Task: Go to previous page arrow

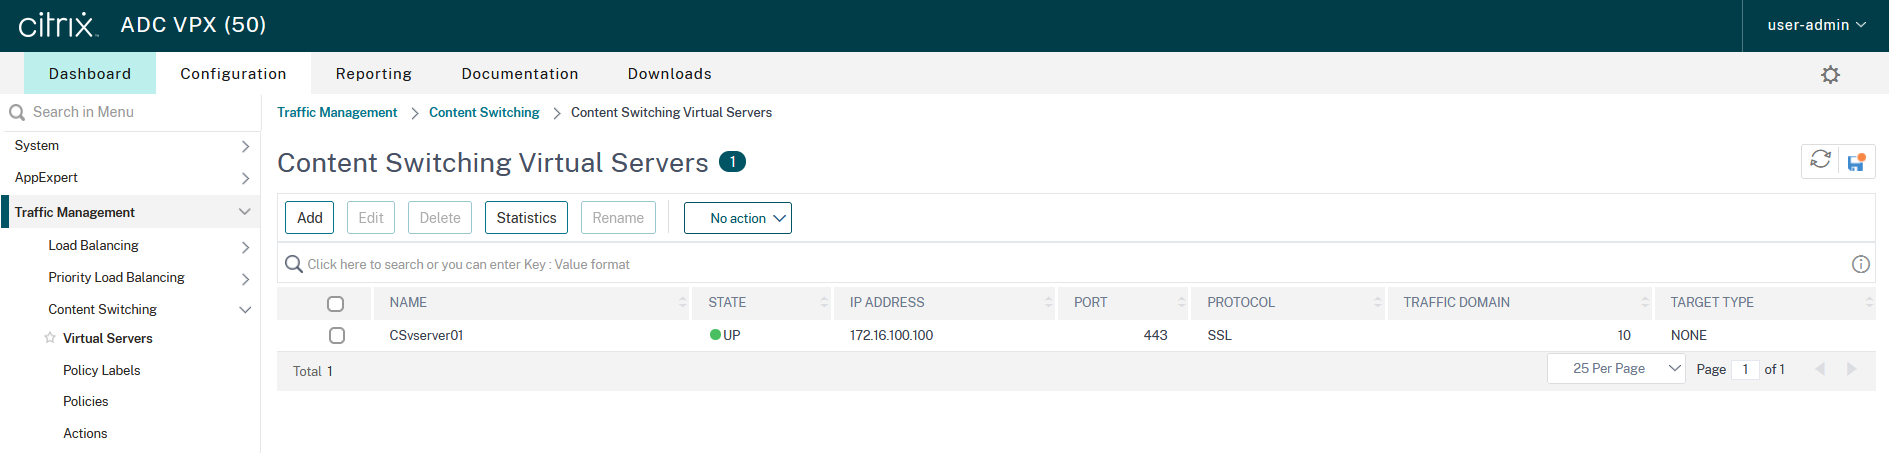Action: coord(1819,369)
